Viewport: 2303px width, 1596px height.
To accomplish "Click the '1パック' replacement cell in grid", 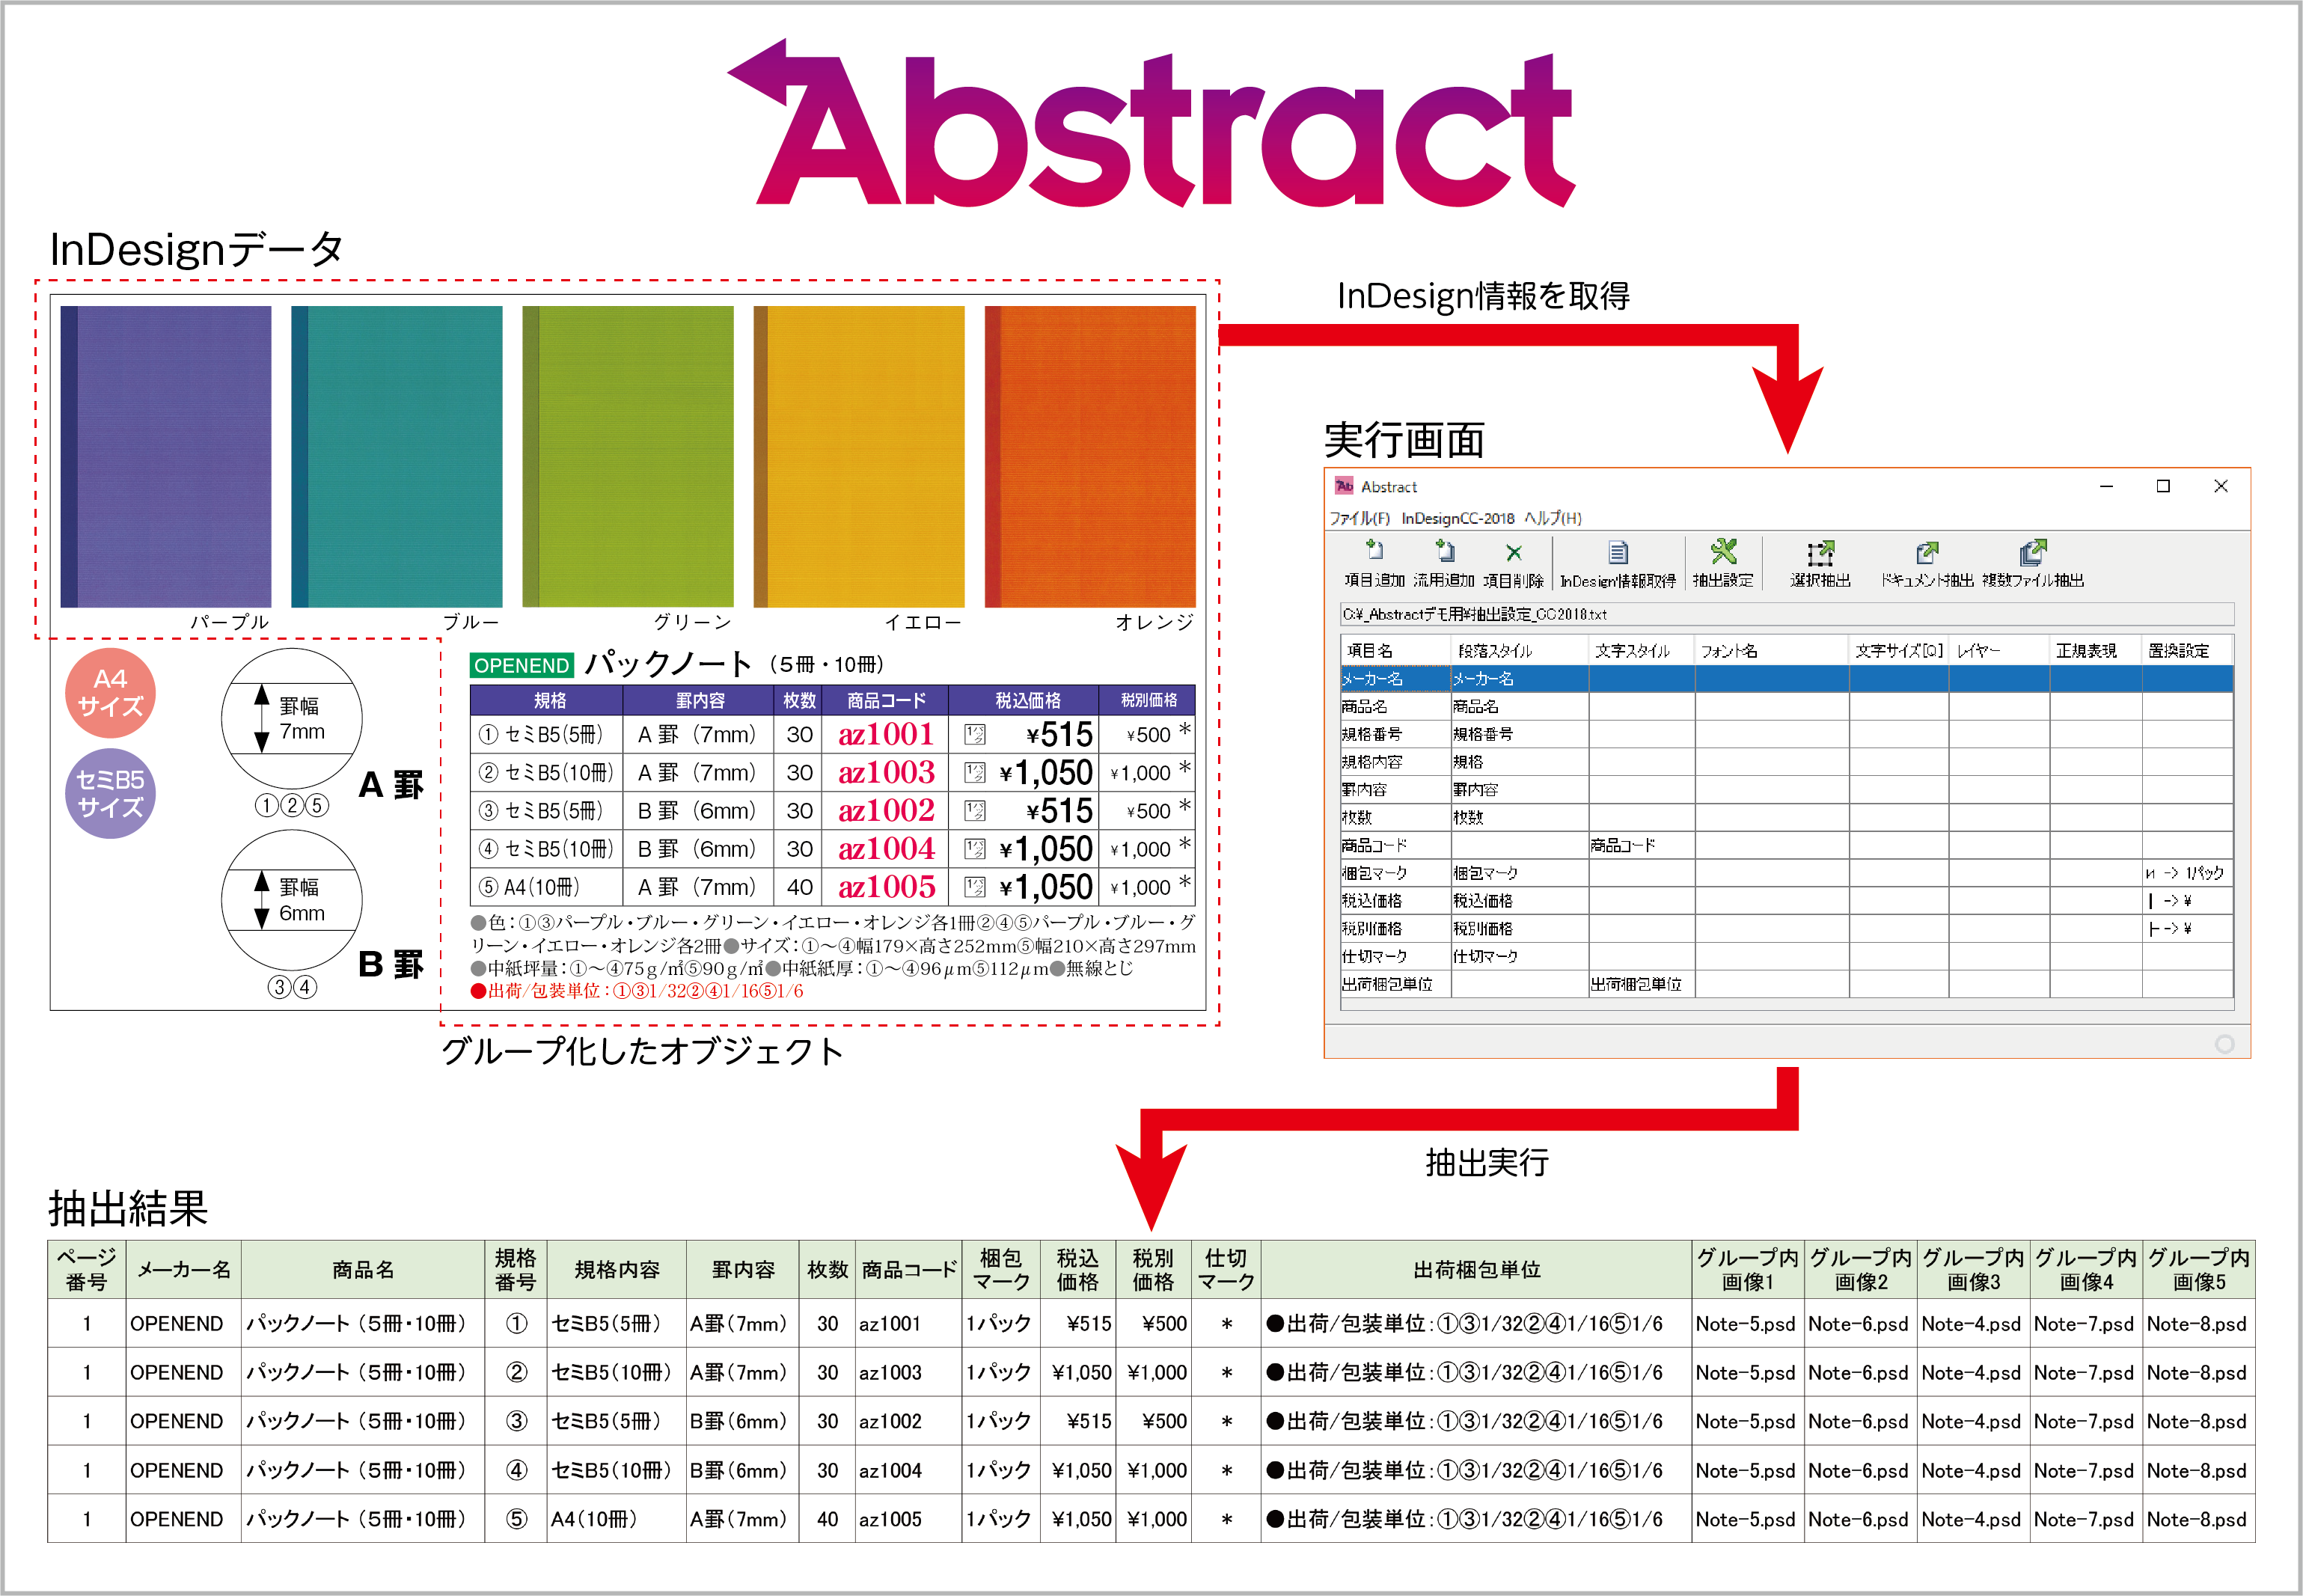I will click(2187, 873).
